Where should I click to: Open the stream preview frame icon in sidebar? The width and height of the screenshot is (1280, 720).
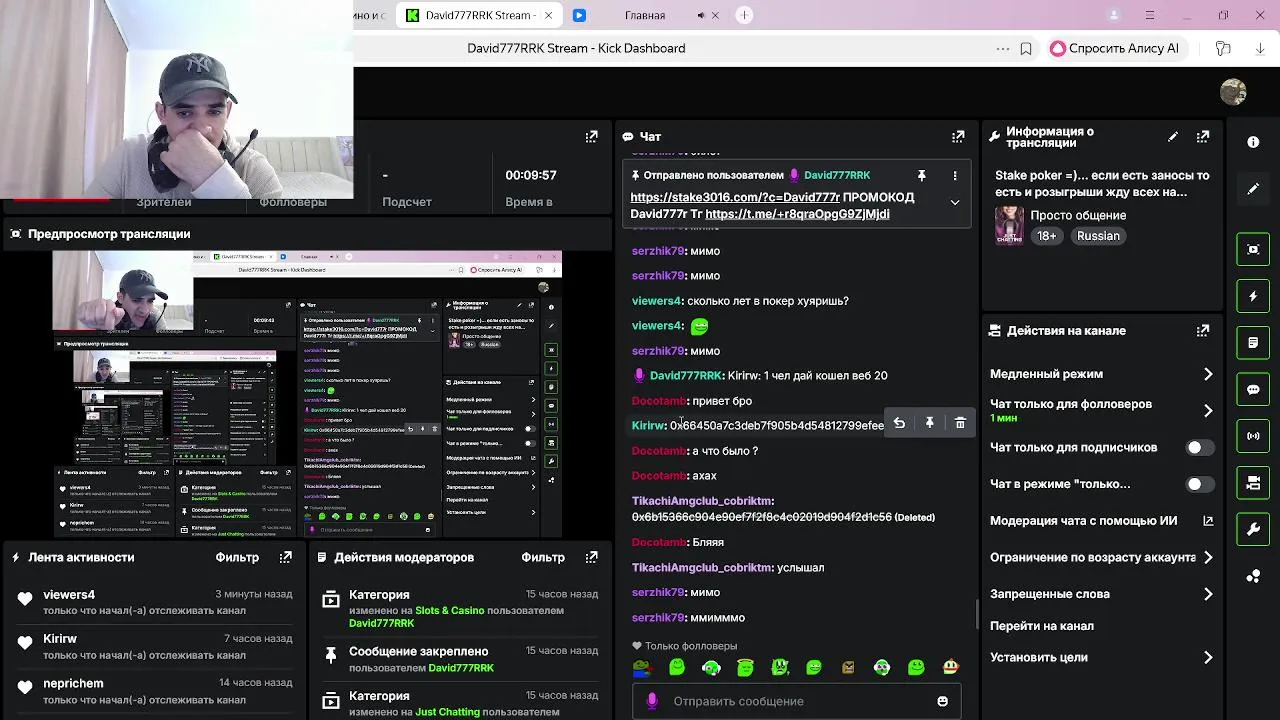coord(1253,249)
